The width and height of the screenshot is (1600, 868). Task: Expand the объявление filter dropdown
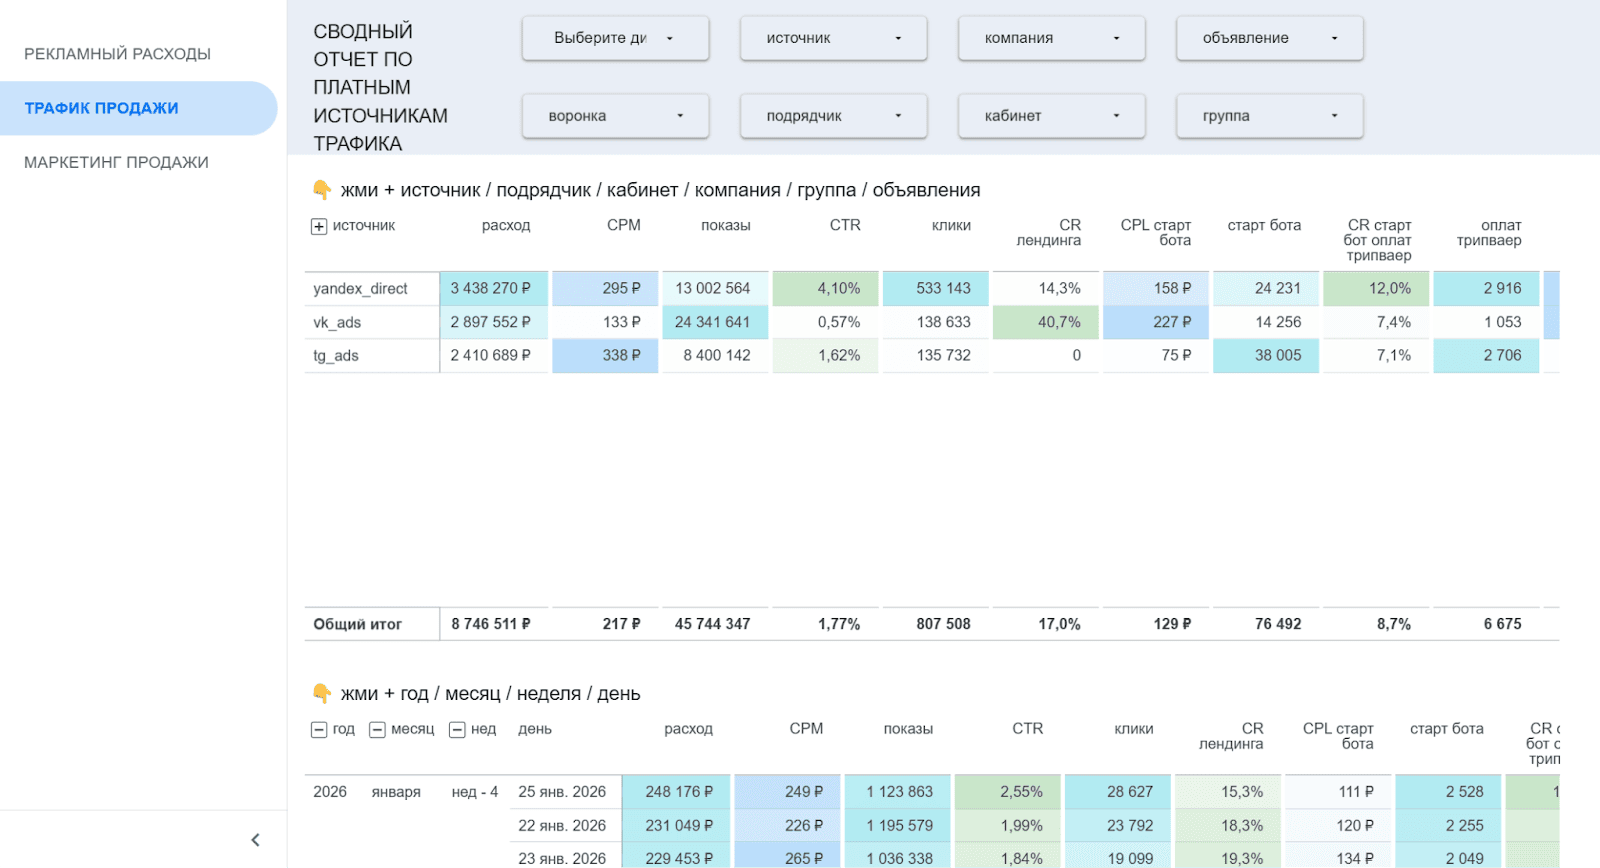(x=1269, y=38)
